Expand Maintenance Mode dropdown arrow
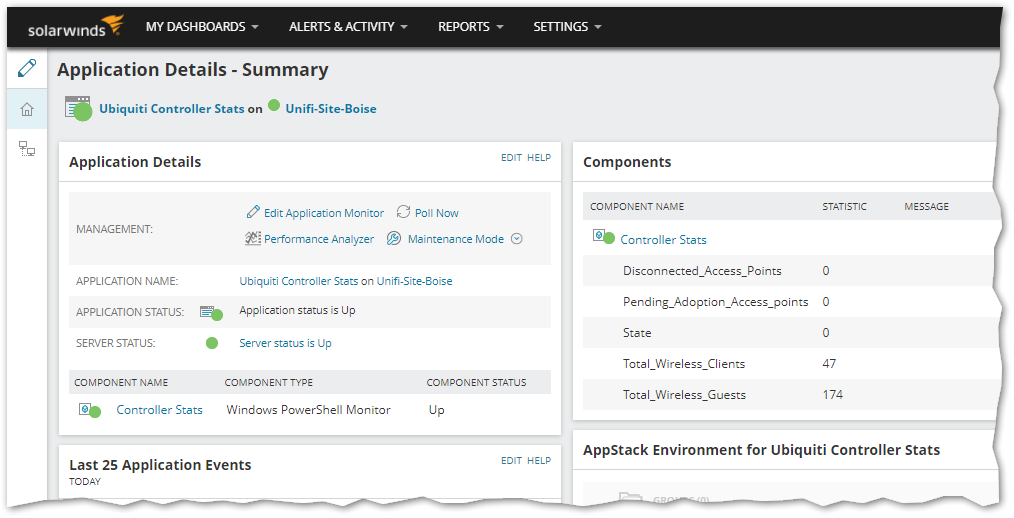The width and height of the screenshot is (1014, 518). click(517, 239)
